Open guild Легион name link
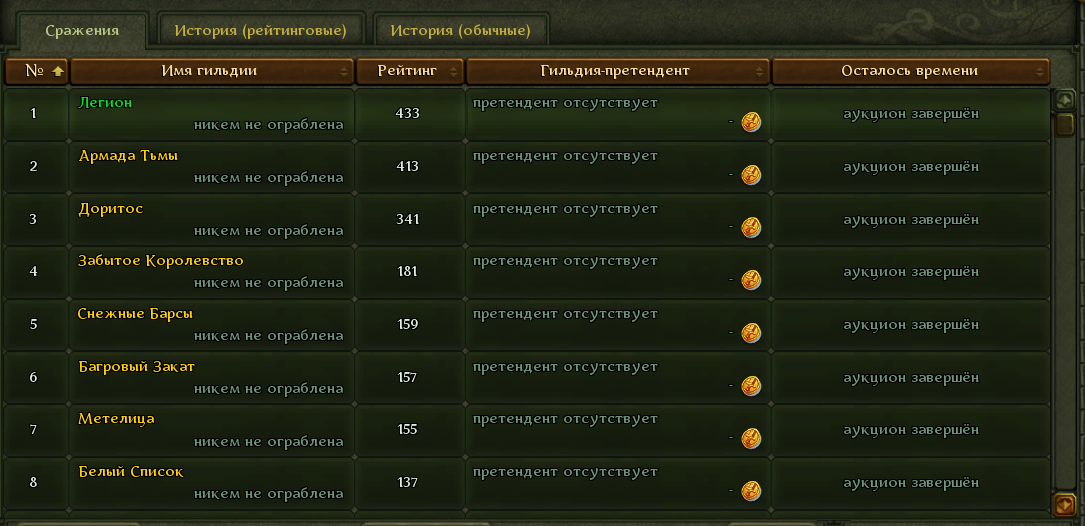The image size is (1085, 526). [105, 102]
